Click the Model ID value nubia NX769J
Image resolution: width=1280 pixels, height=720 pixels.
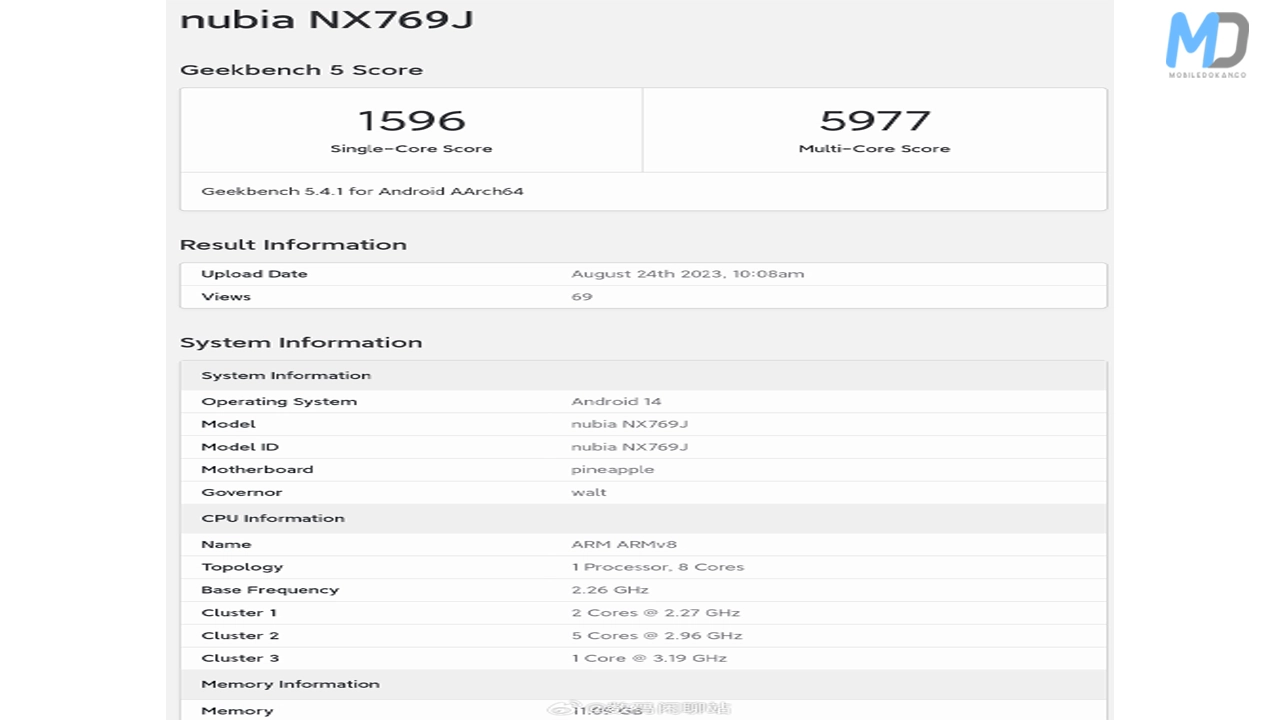click(x=629, y=447)
